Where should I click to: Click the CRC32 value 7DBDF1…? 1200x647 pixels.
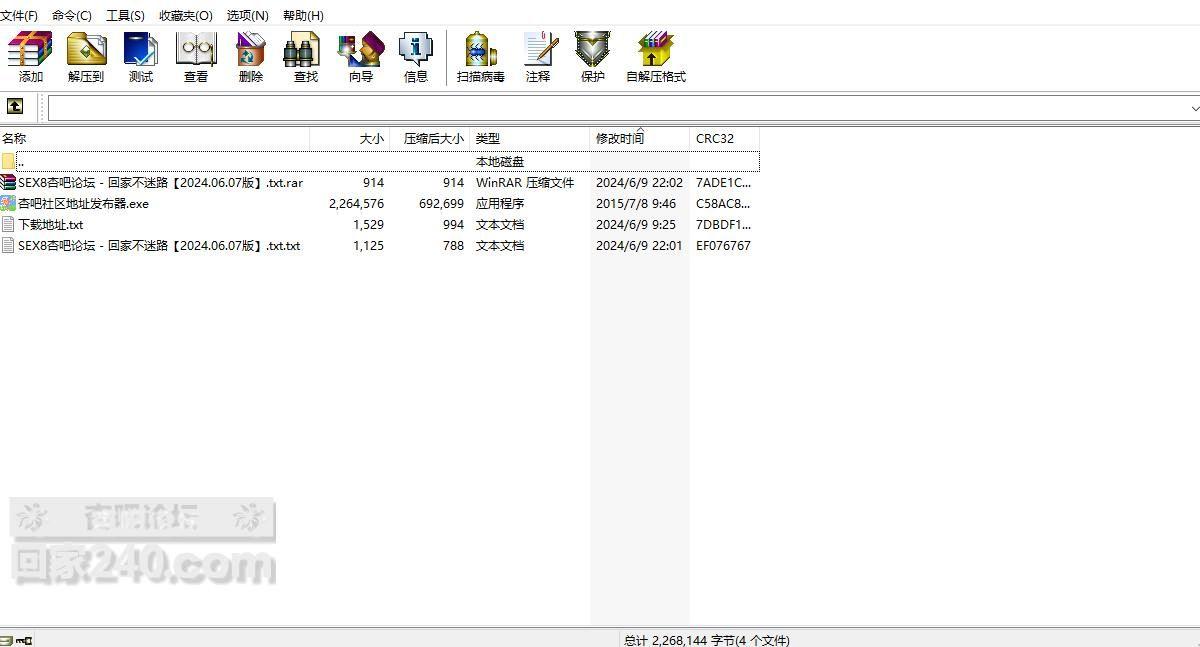[x=723, y=225]
